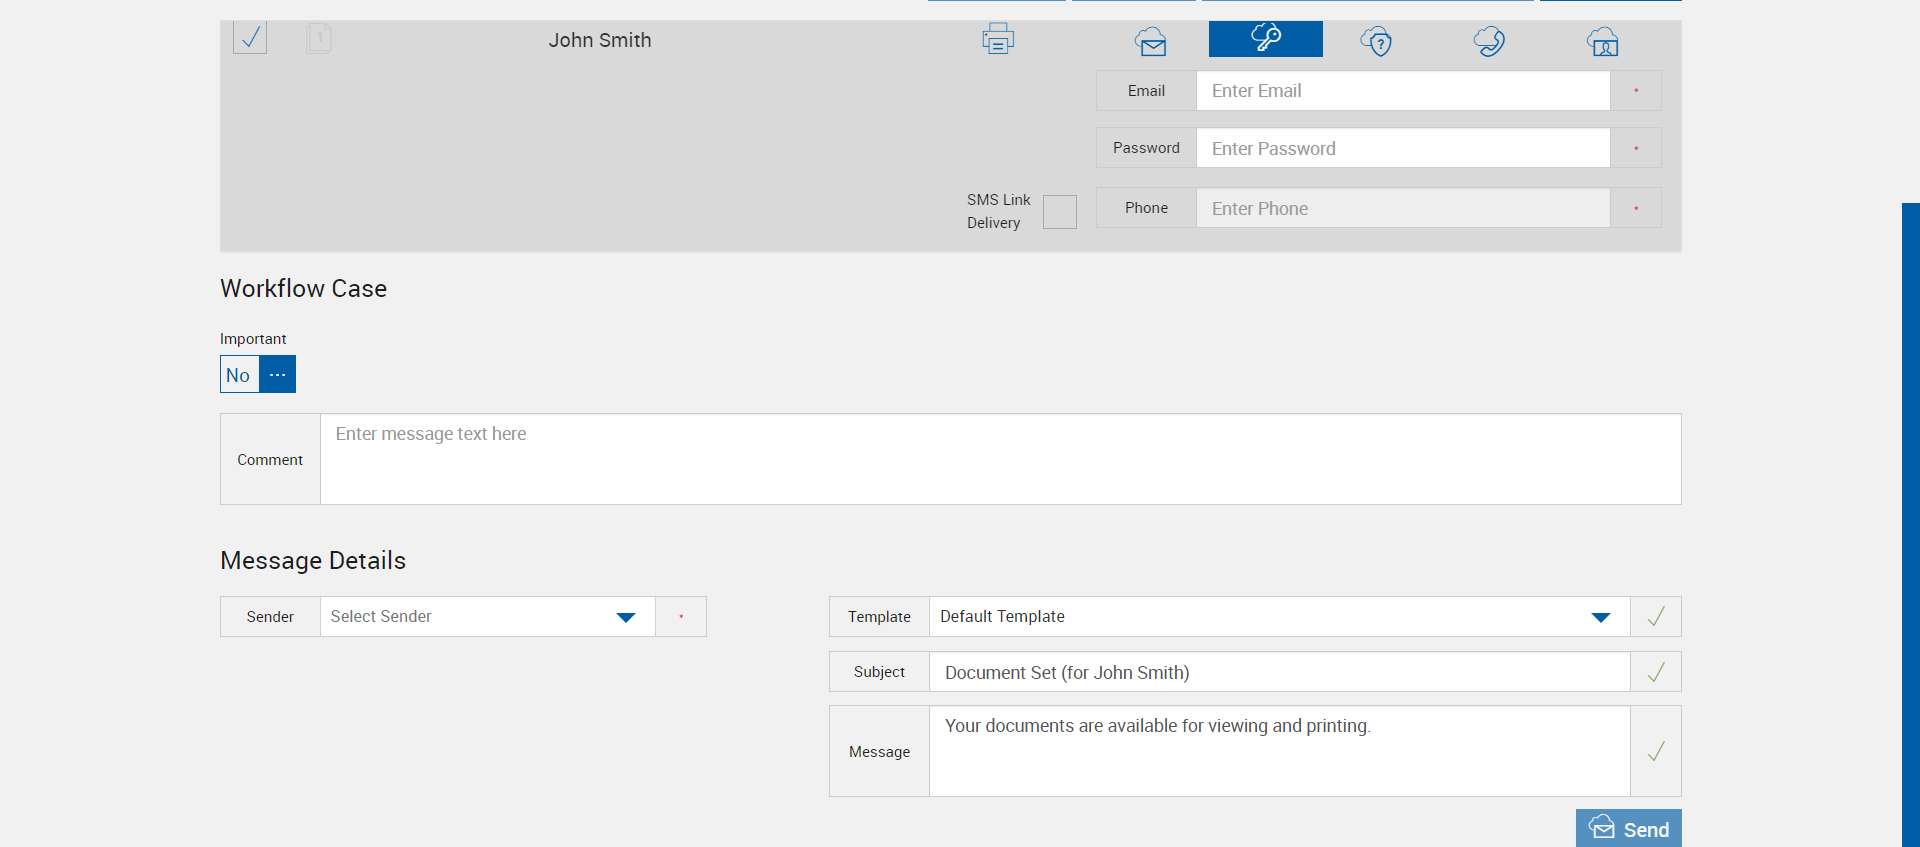Viewport: 1920px width, 847px height.
Task: Click into the Enter Email field
Action: (x=1402, y=91)
